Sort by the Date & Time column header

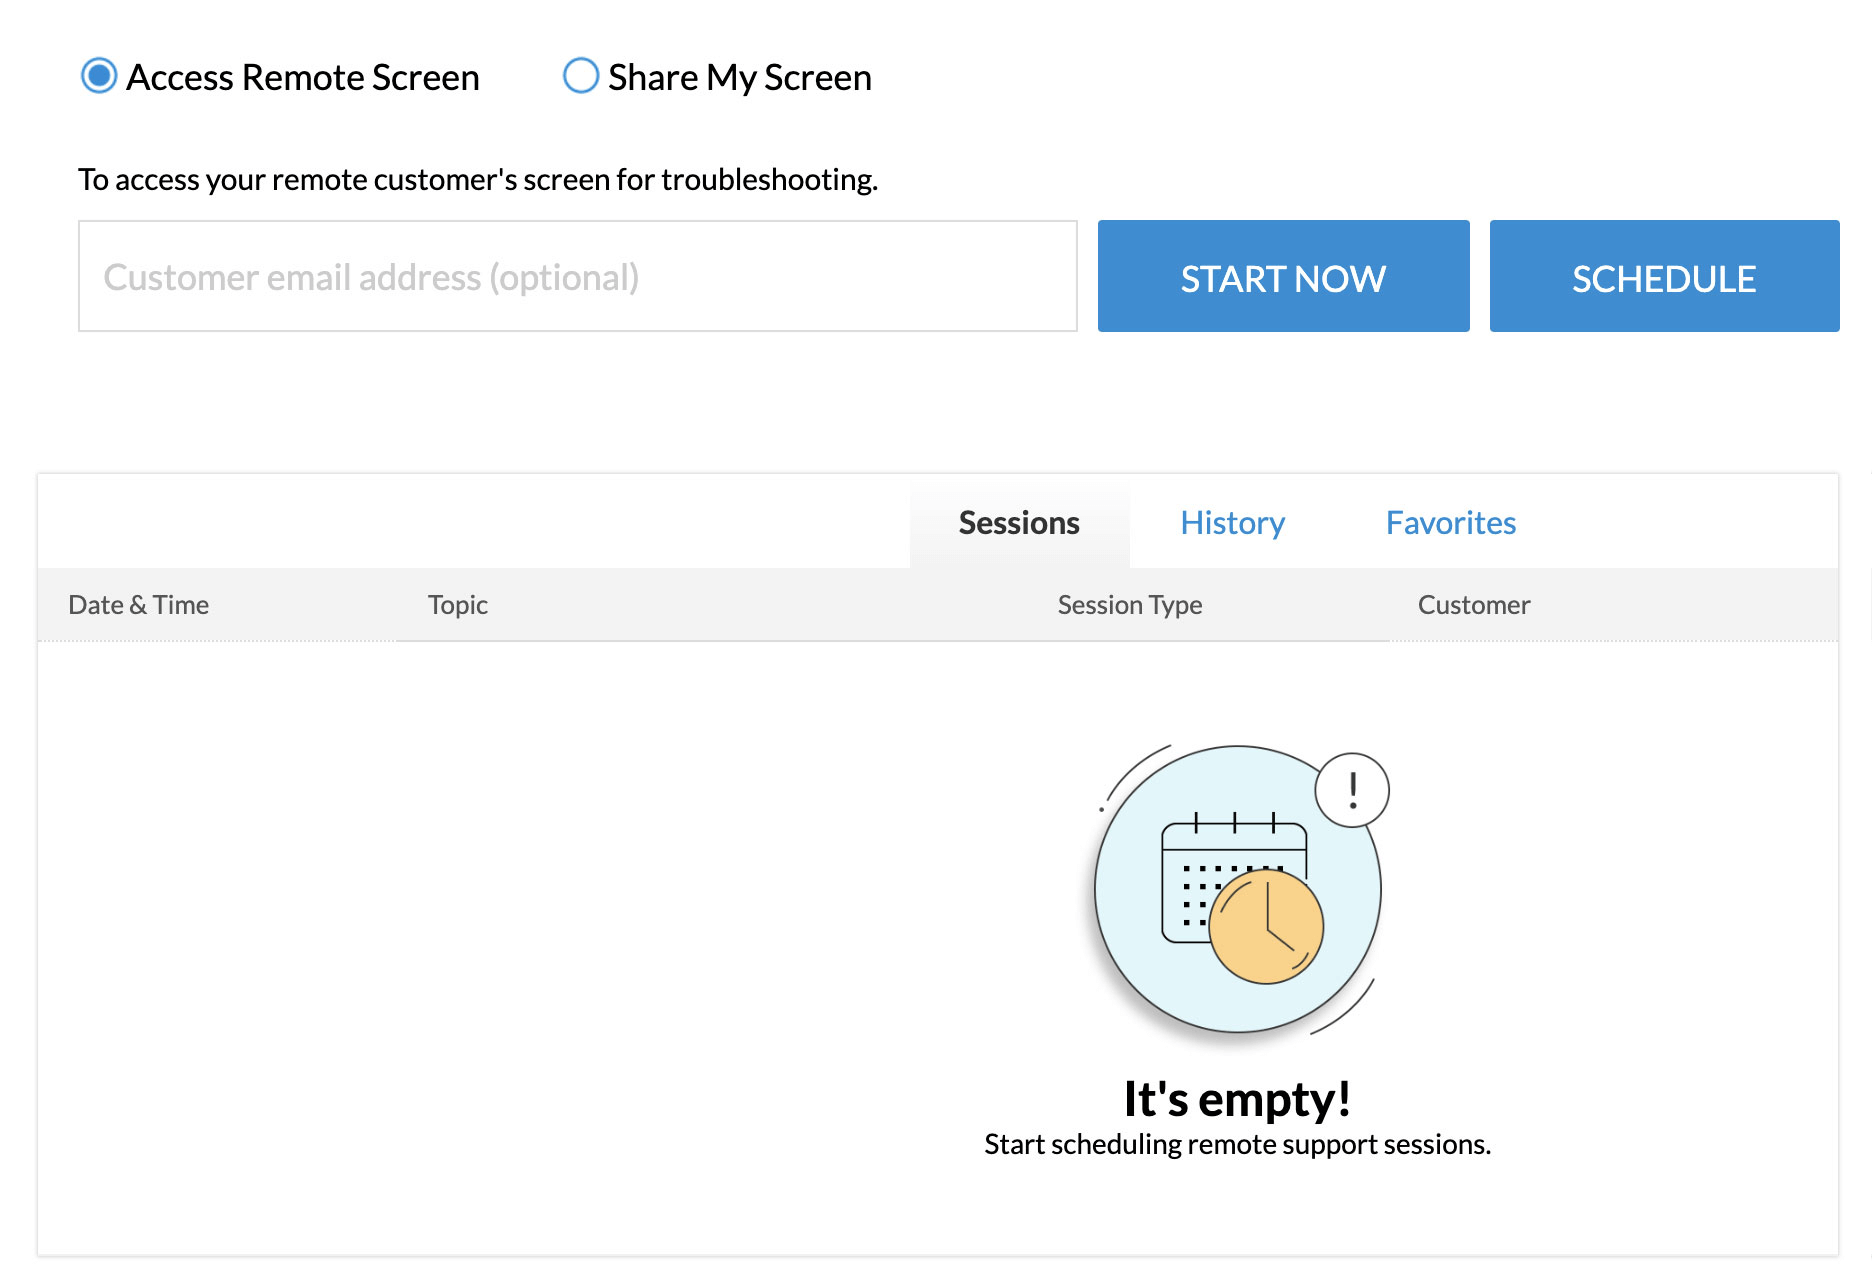[x=138, y=605]
